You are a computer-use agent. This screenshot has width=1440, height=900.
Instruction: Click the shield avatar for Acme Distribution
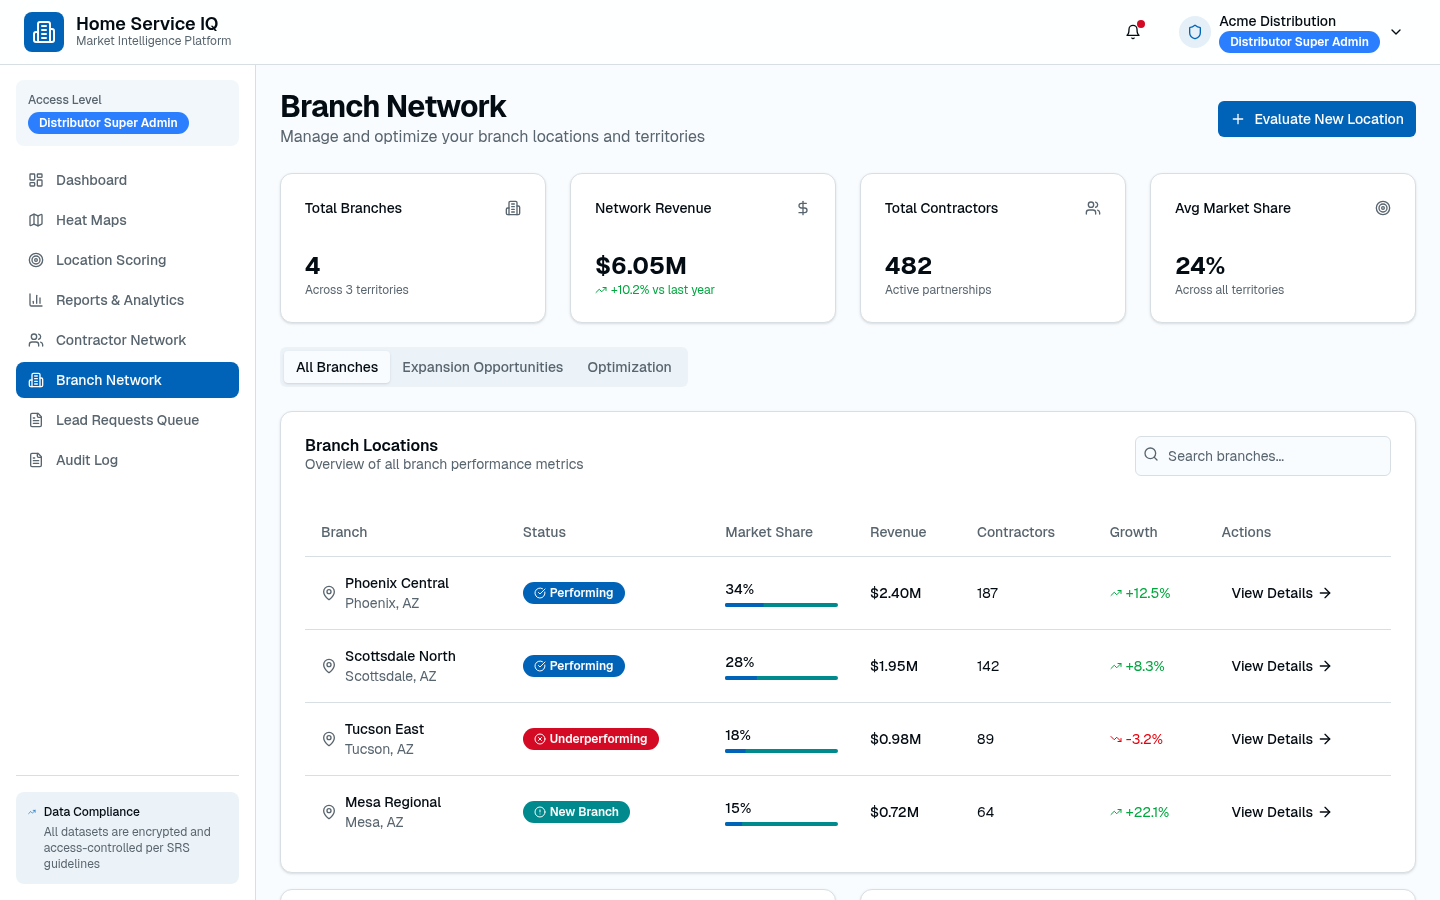tap(1195, 32)
